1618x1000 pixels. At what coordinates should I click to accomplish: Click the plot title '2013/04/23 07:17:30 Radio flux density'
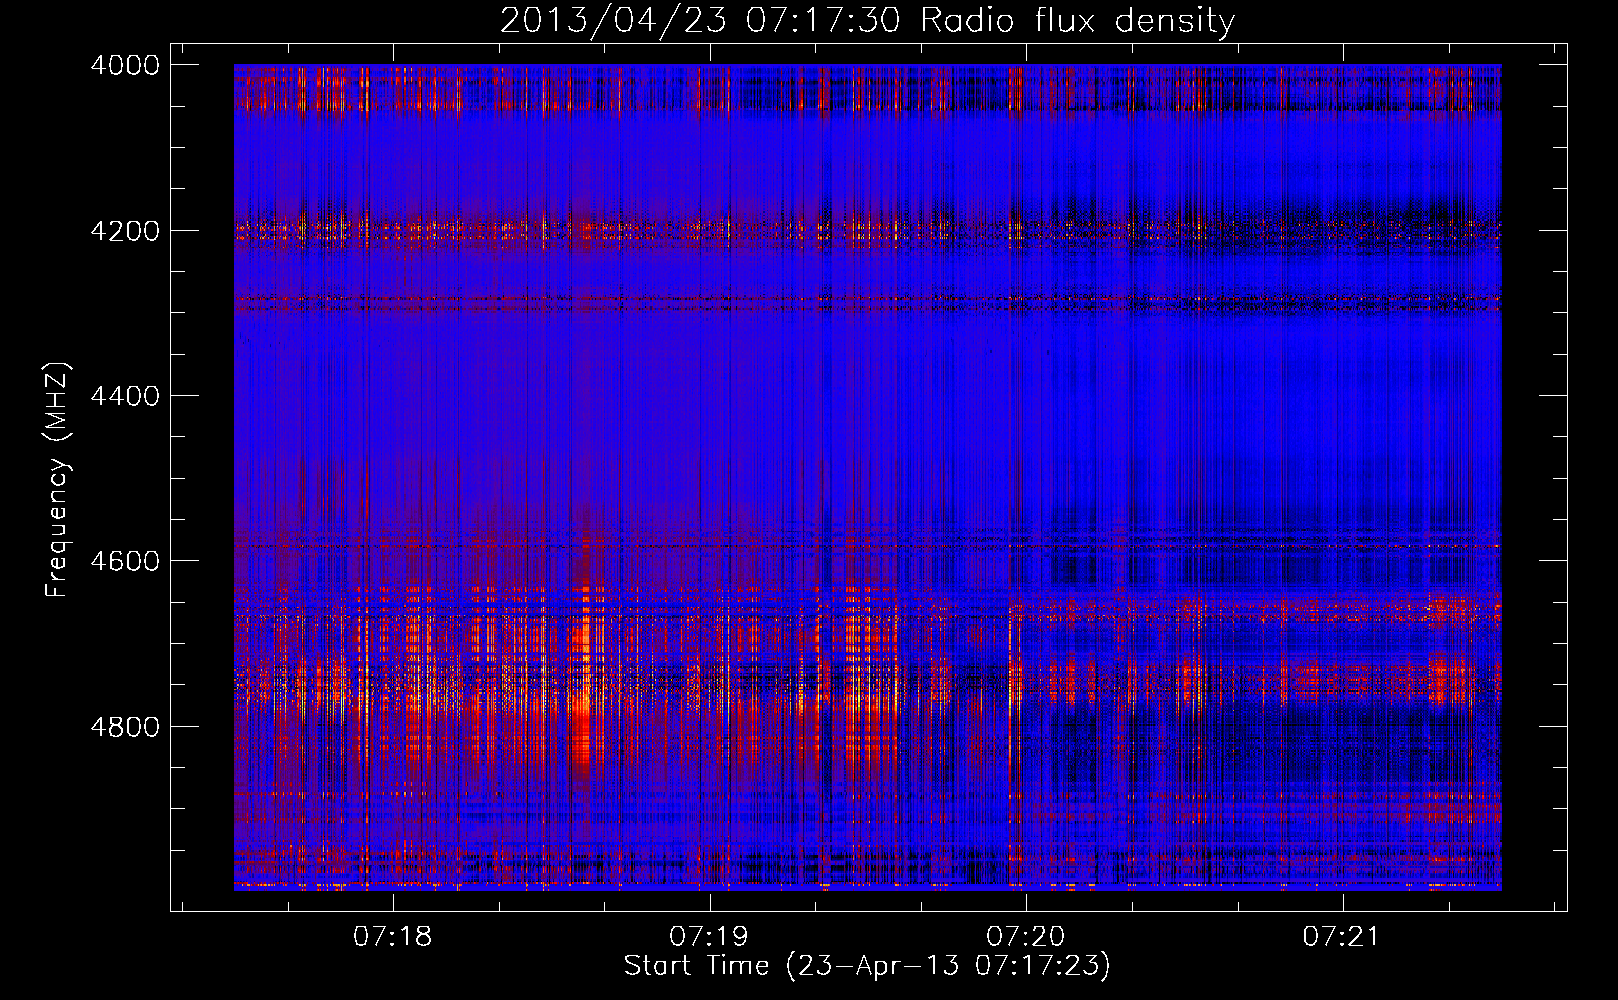[x=867, y=20]
